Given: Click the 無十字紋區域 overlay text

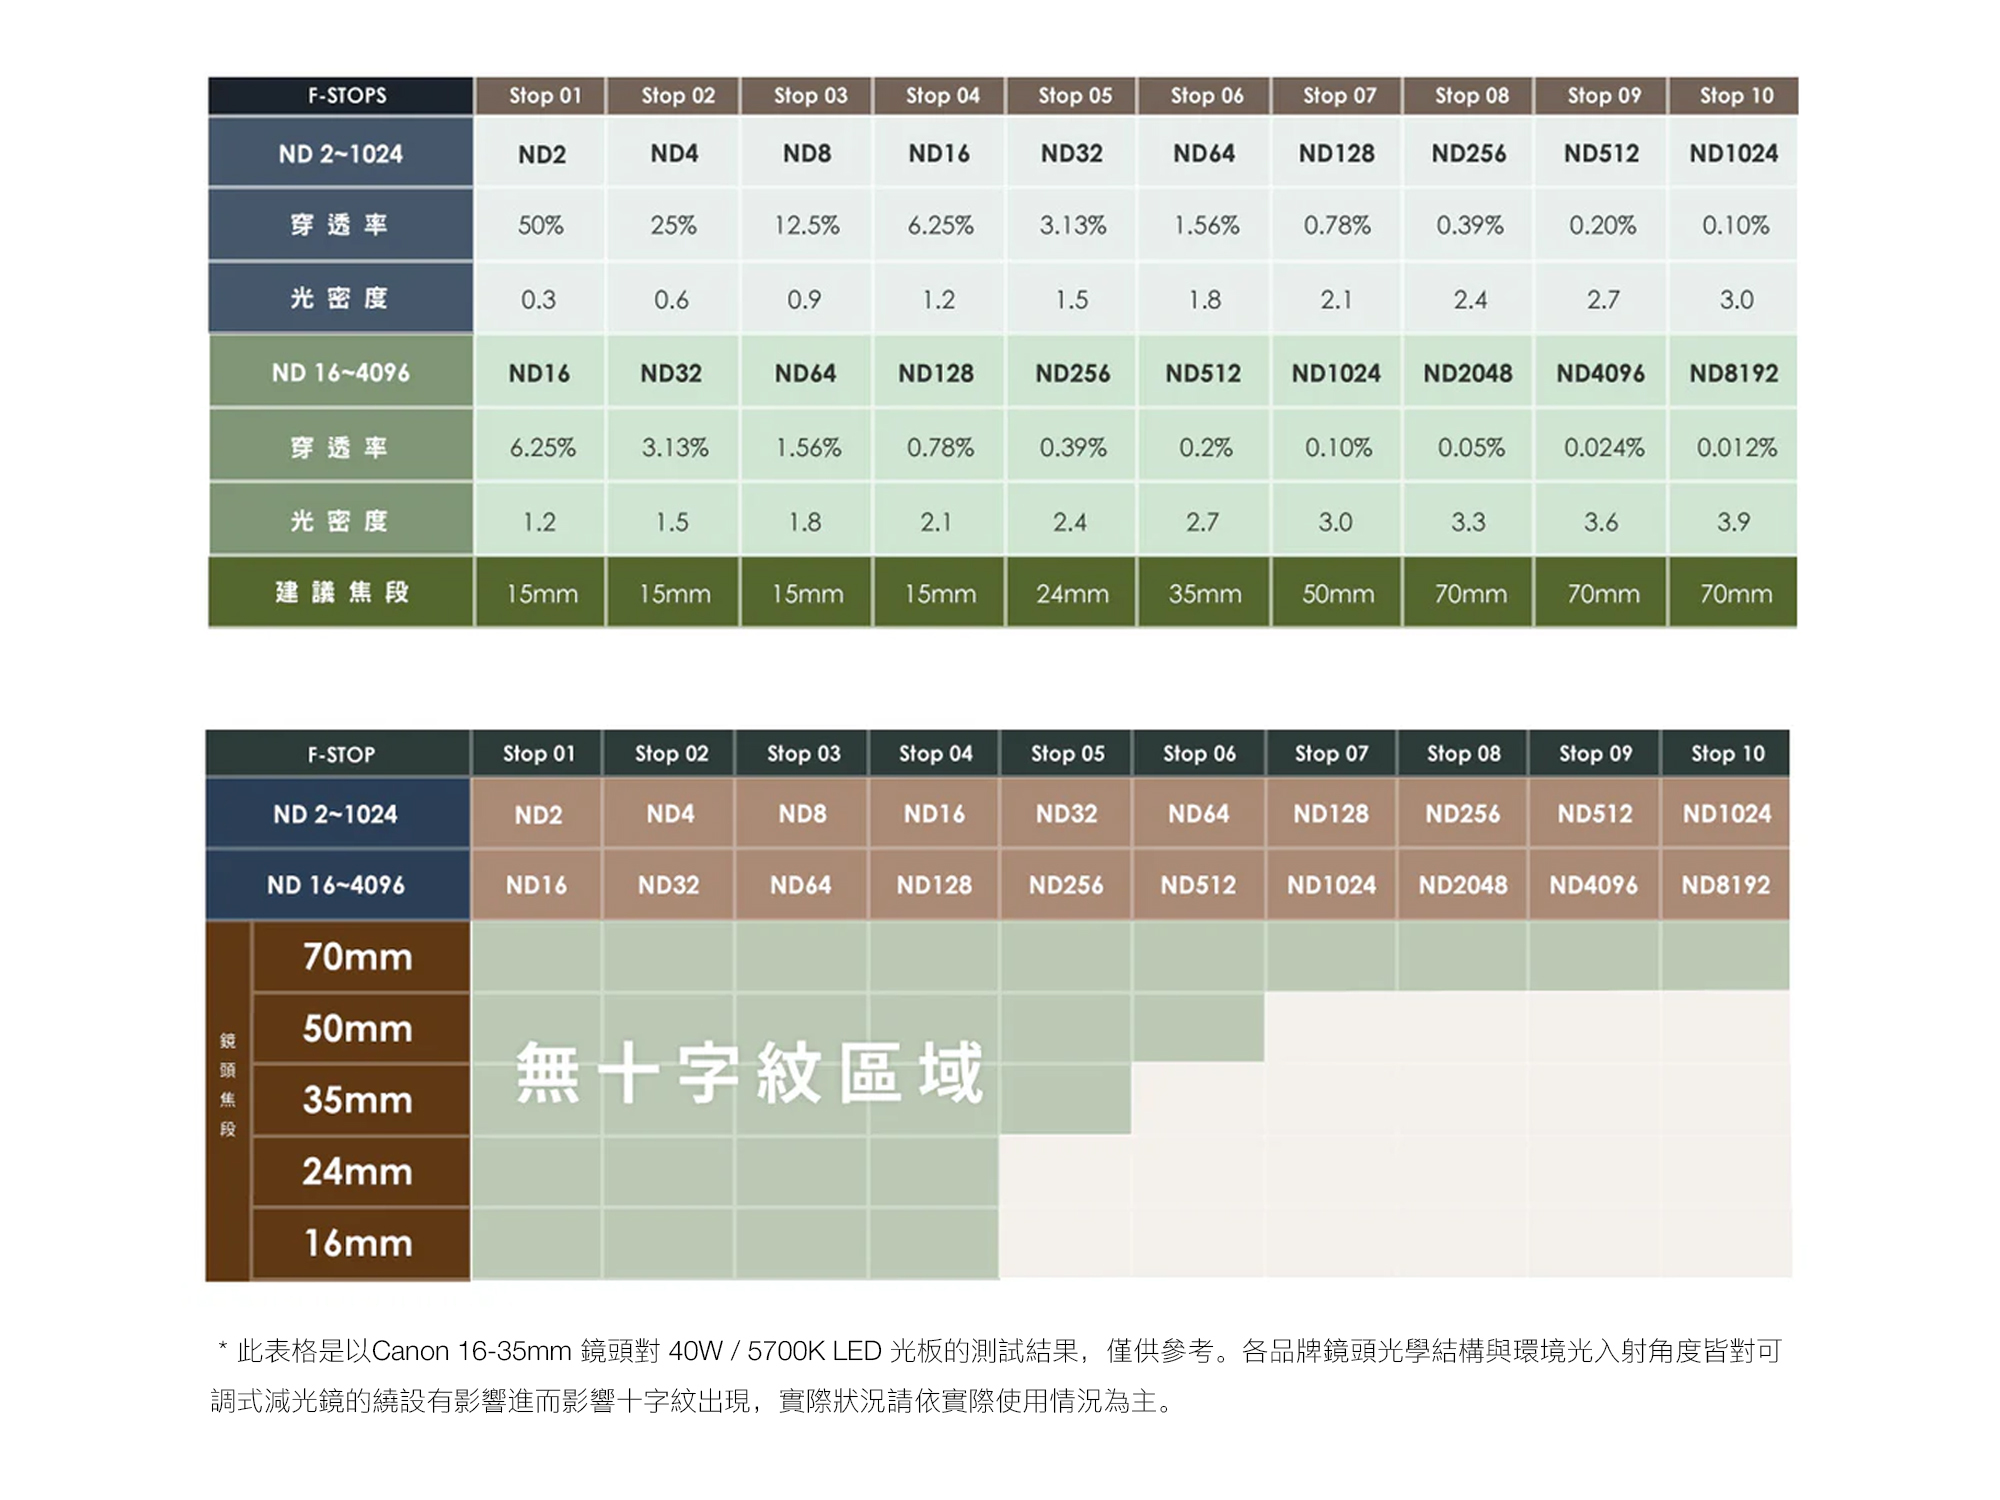Looking at the screenshot, I should pyautogui.click(x=750, y=1073).
